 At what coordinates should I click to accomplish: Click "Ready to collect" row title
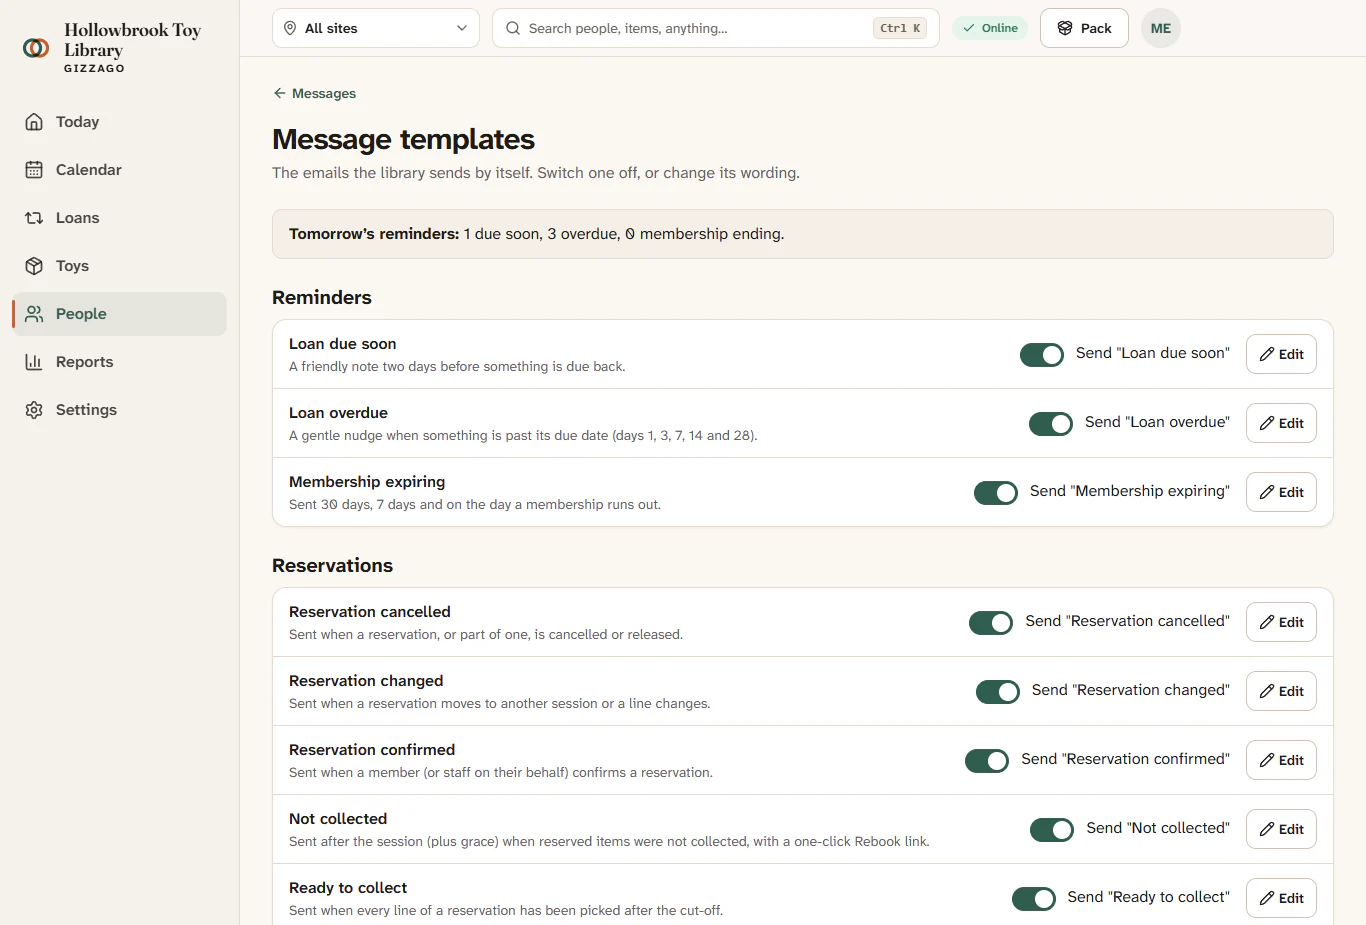pos(348,888)
